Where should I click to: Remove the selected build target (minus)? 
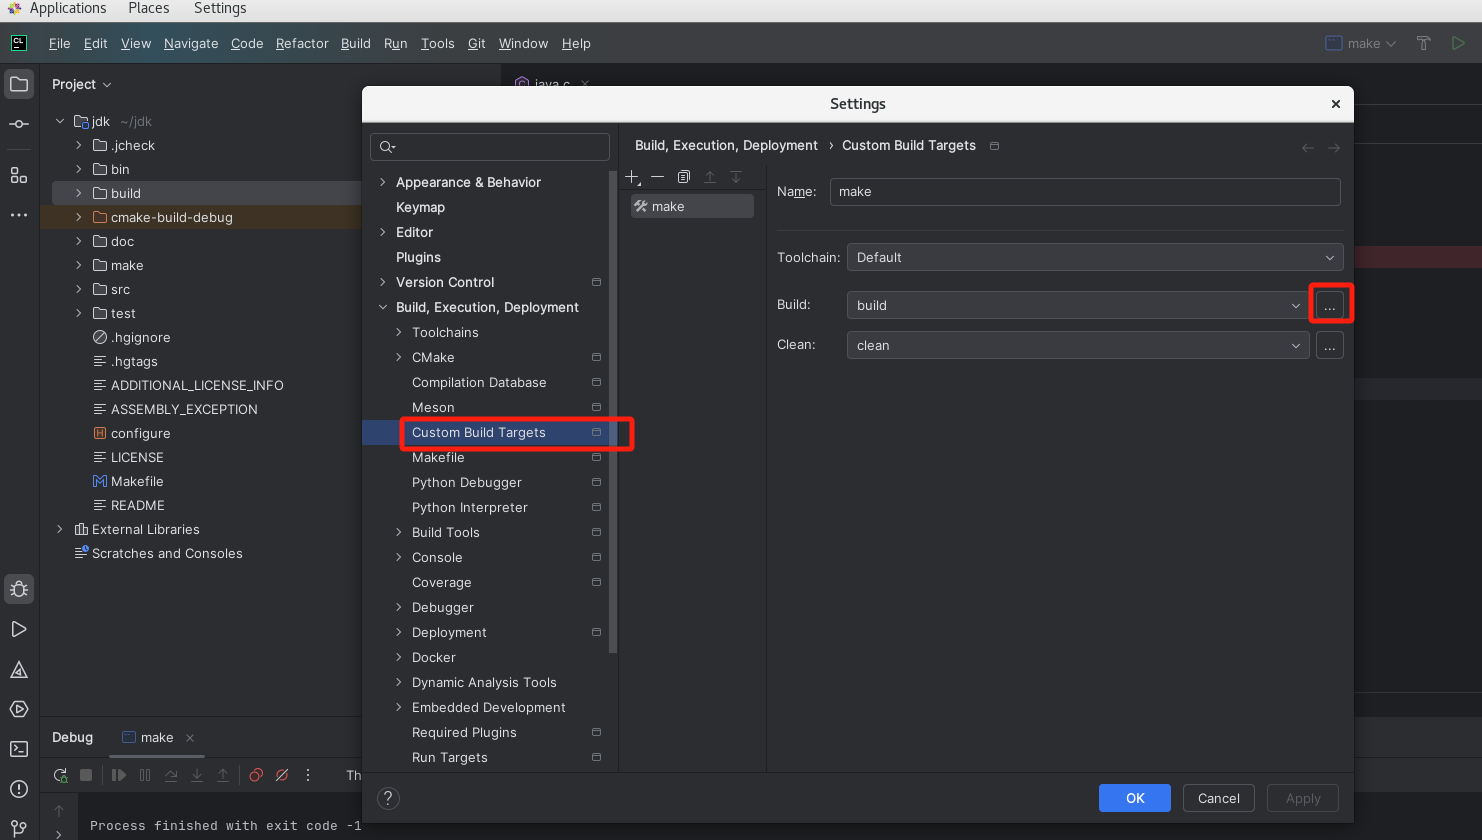point(657,177)
